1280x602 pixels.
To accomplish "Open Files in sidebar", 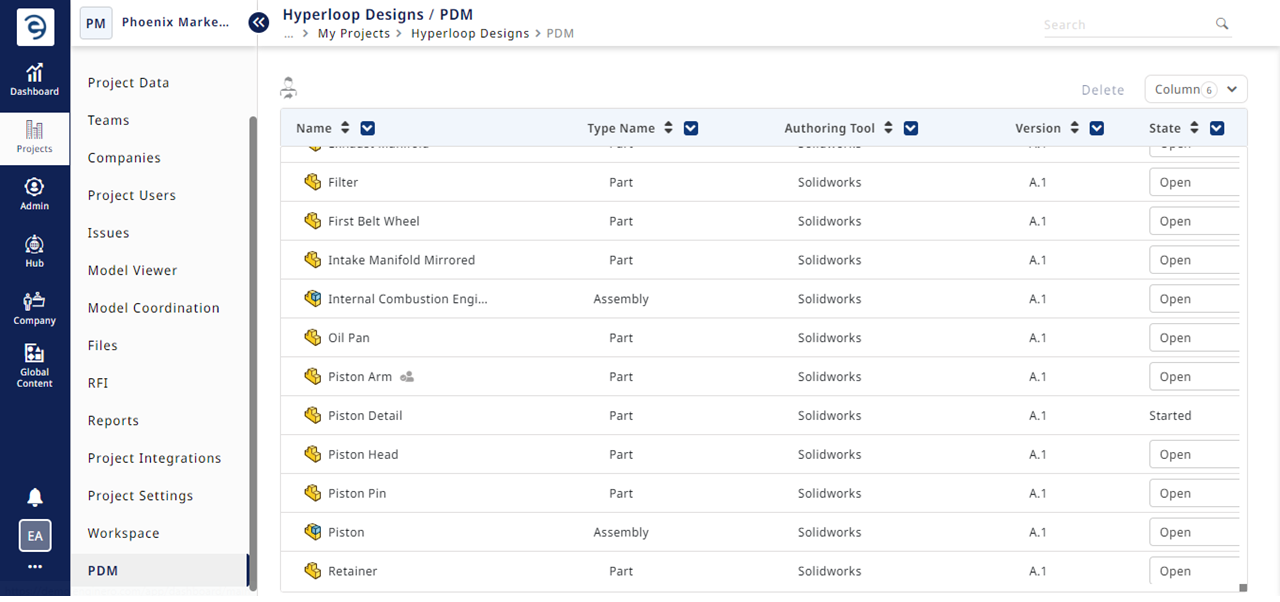I will [102, 345].
